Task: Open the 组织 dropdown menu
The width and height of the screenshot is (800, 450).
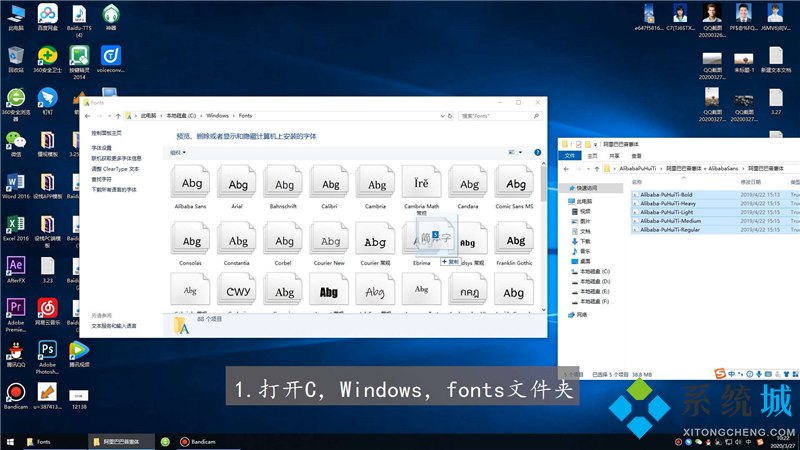Action: click(x=178, y=152)
